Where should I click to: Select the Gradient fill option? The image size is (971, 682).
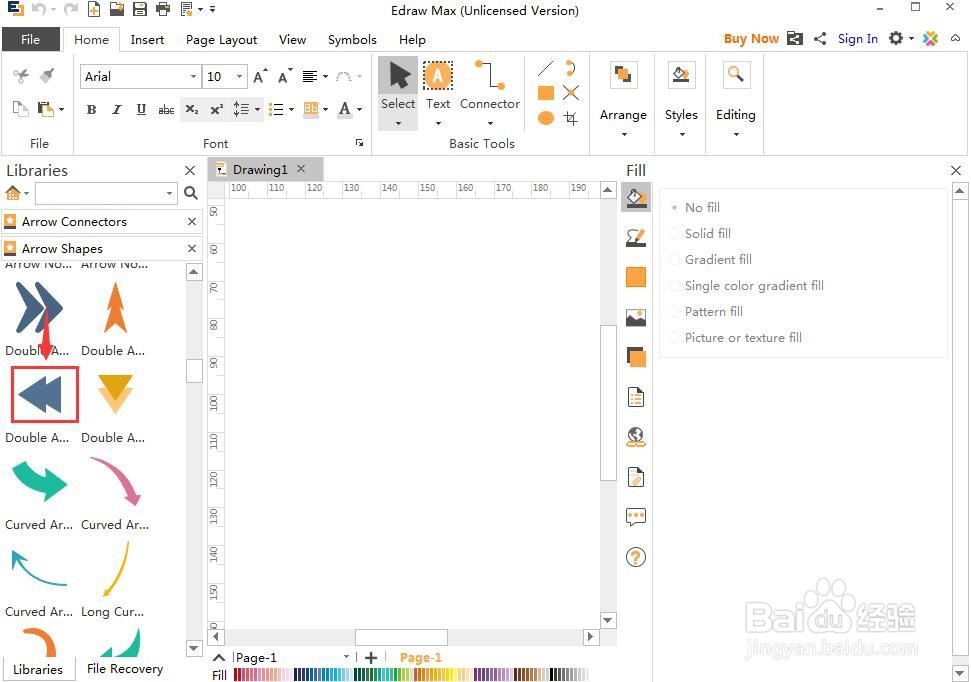(712, 260)
